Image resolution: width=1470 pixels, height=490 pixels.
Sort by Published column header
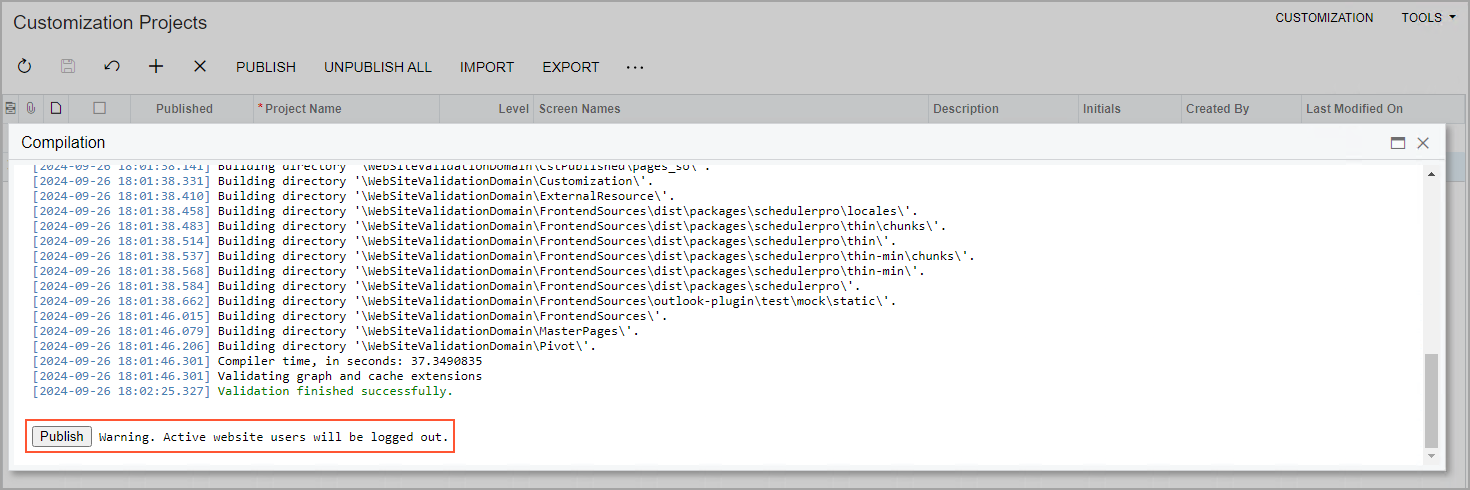pyautogui.click(x=184, y=109)
